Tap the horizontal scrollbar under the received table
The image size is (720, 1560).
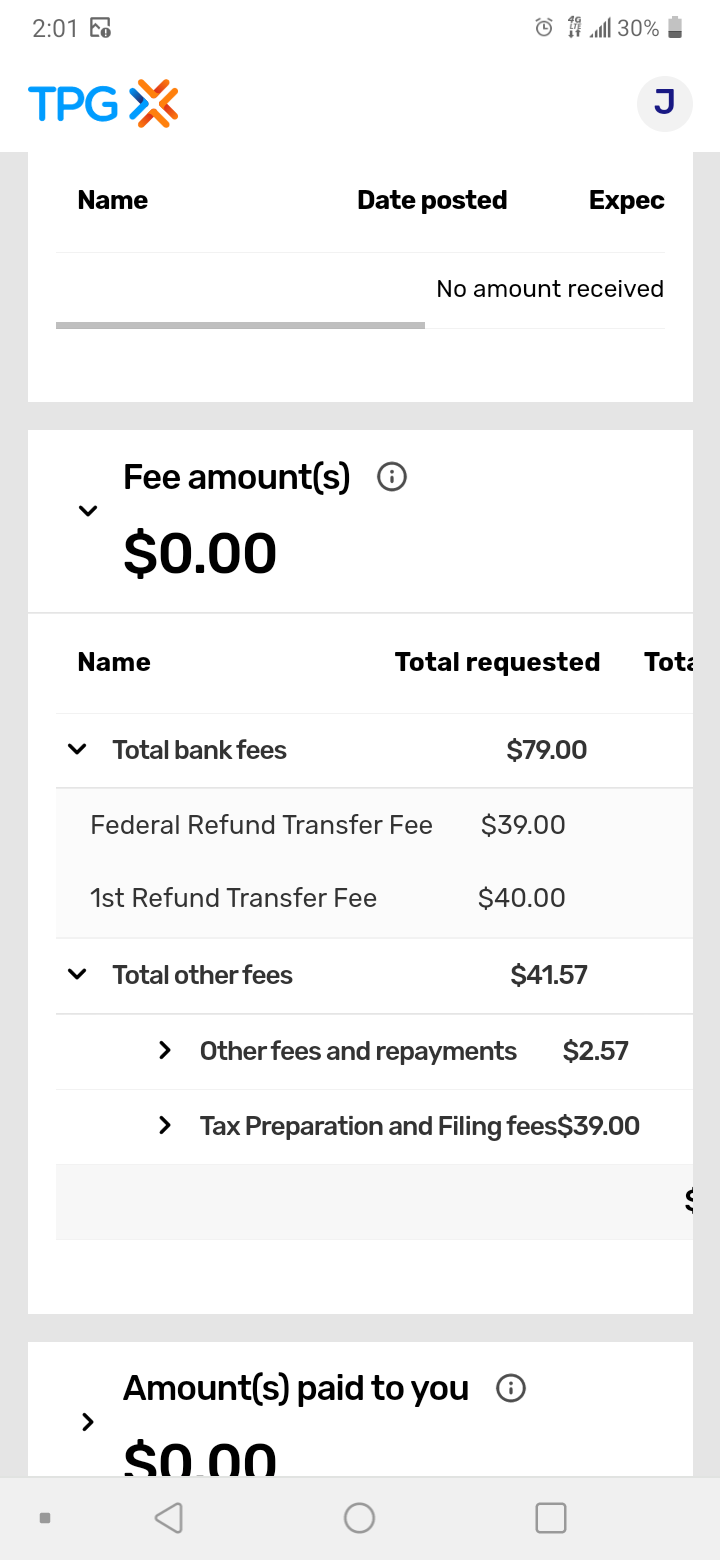(240, 325)
